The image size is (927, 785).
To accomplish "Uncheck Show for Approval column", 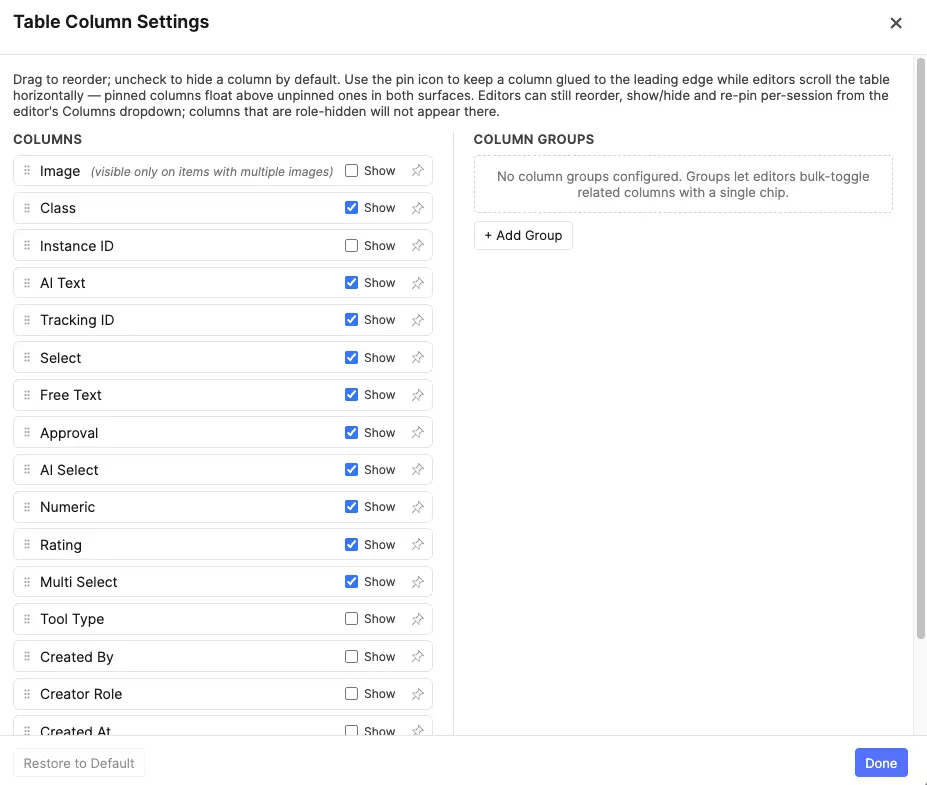I will click(x=351, y=433).
